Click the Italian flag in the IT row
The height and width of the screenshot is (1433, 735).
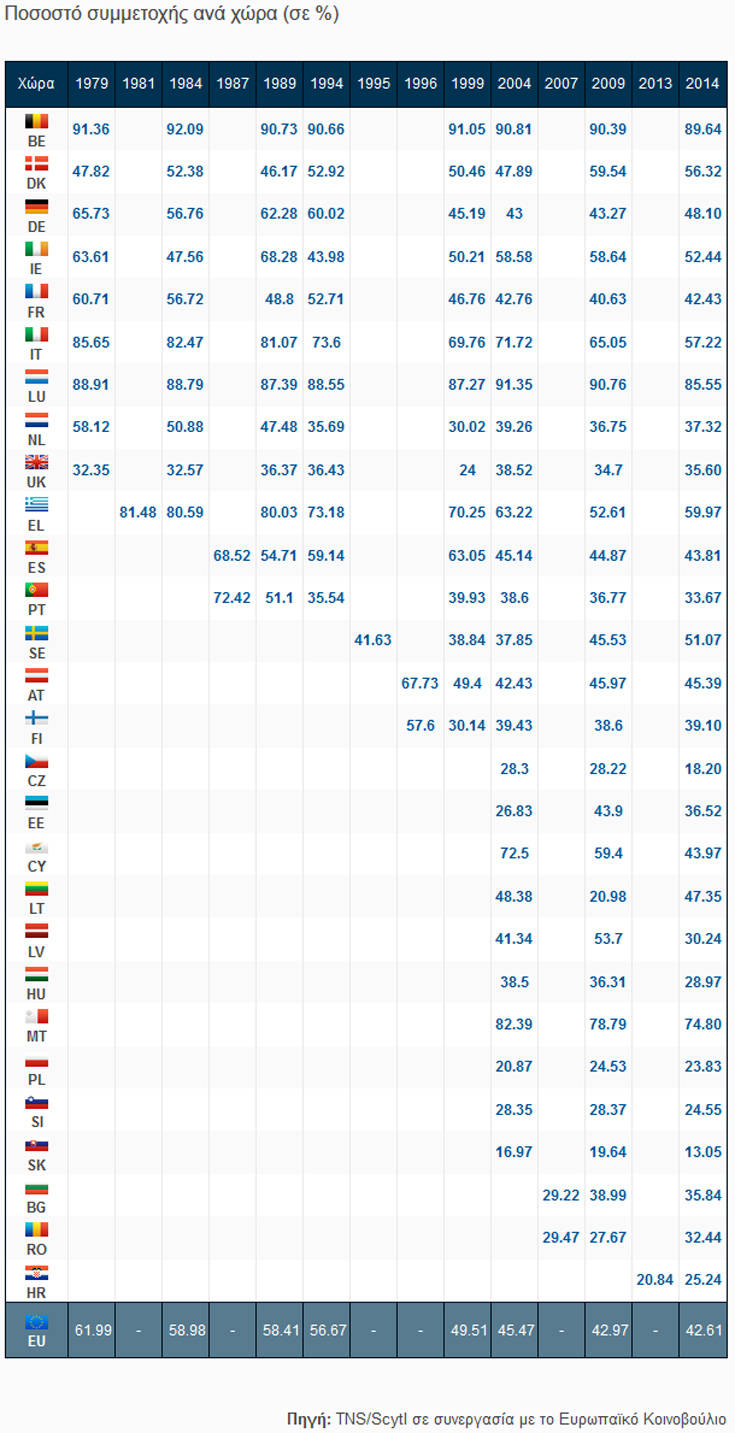tap(36, 334)
